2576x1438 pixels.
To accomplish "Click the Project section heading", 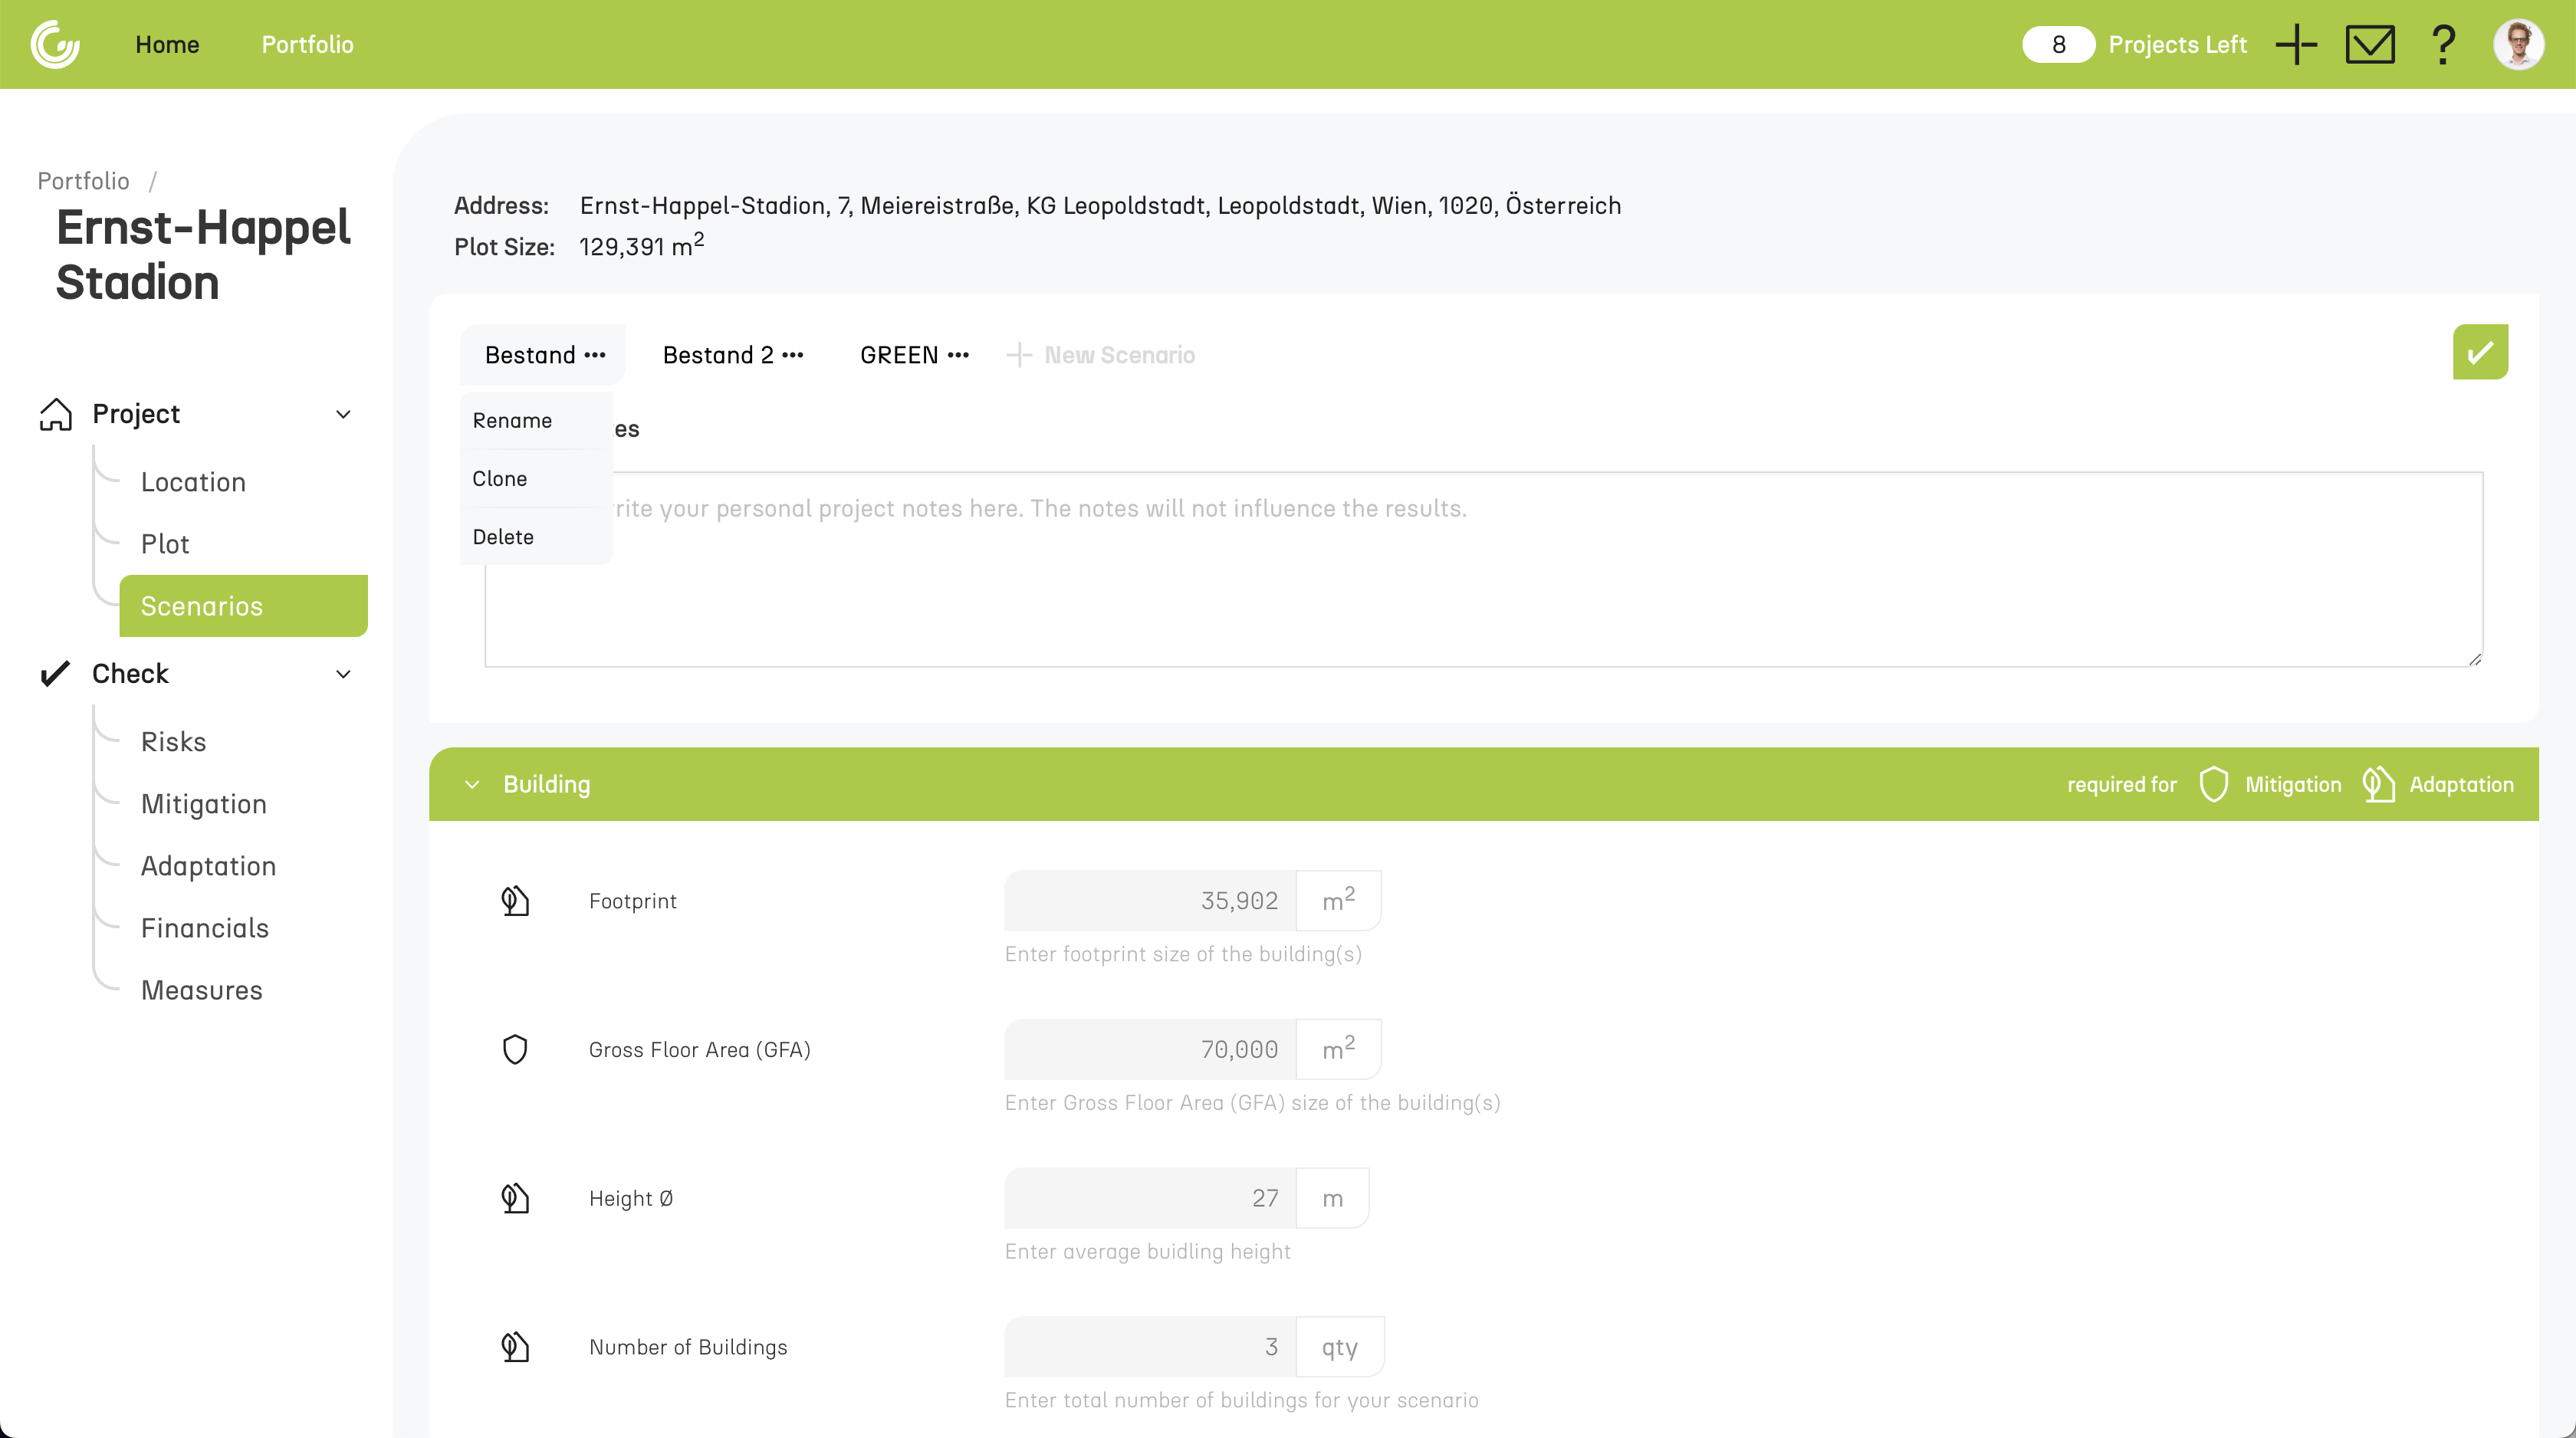I will tap(136, 414).
